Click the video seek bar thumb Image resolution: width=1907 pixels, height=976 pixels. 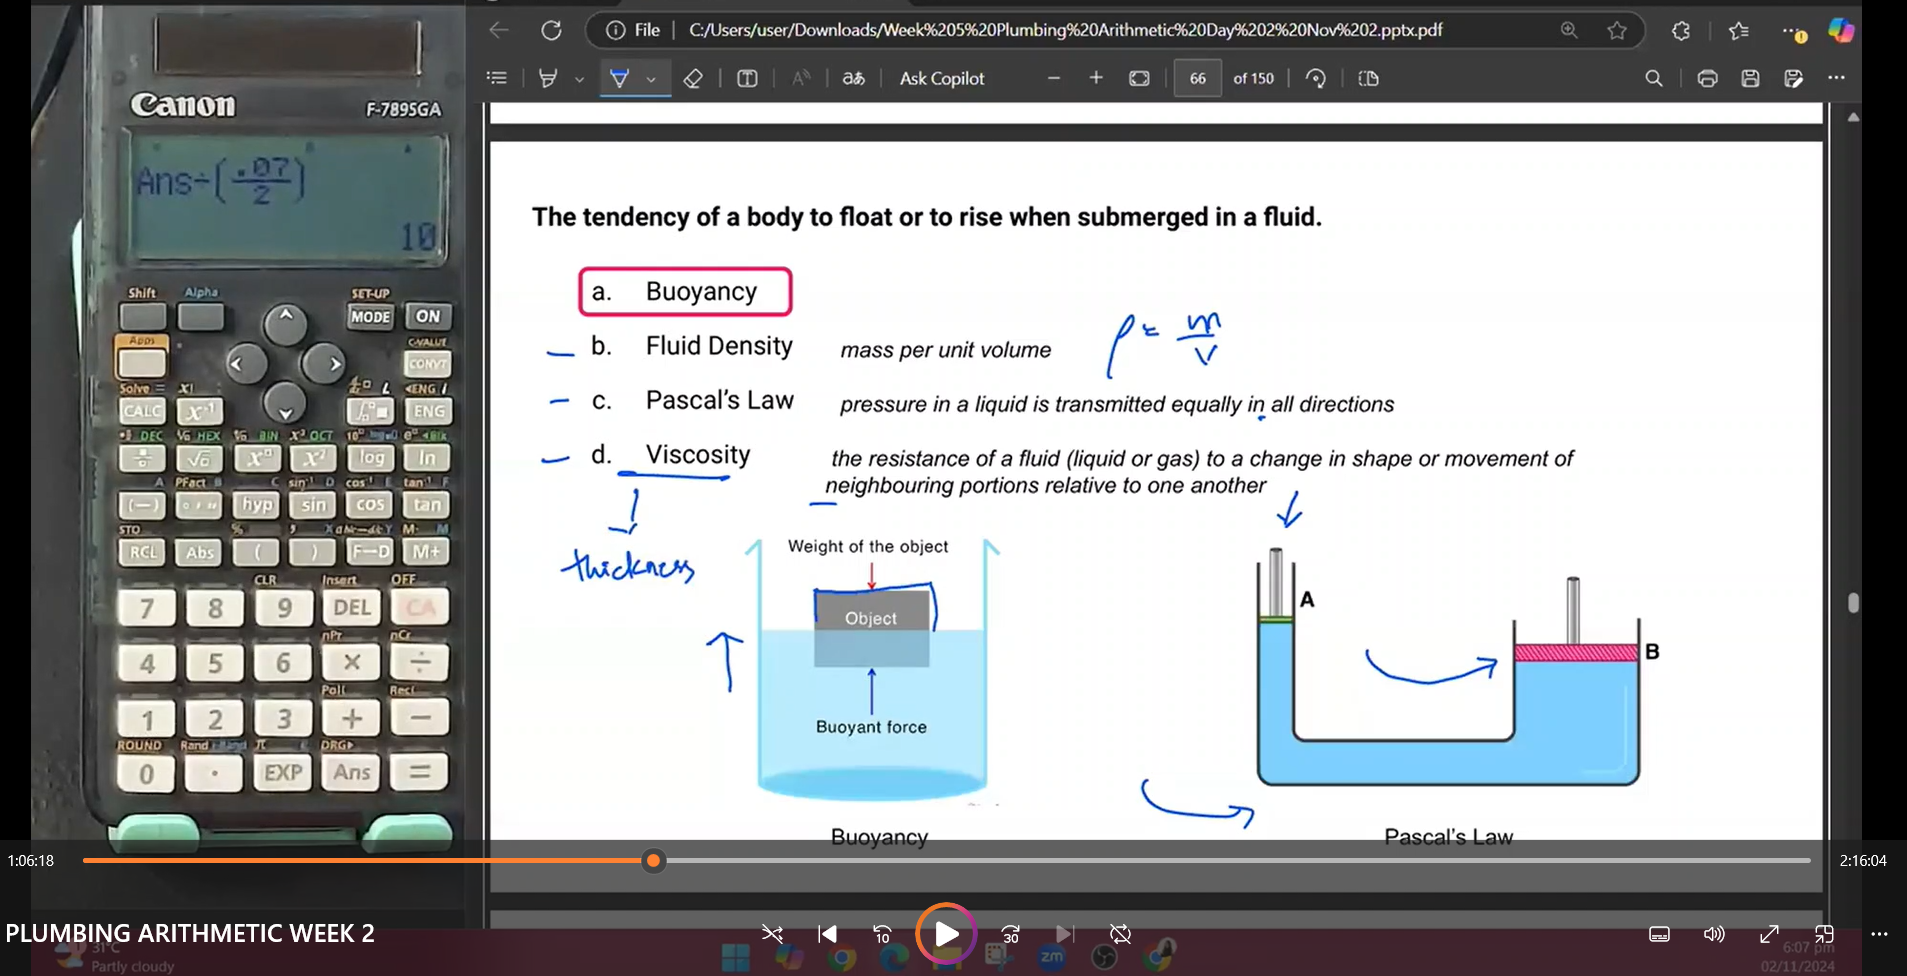point(653,861)
